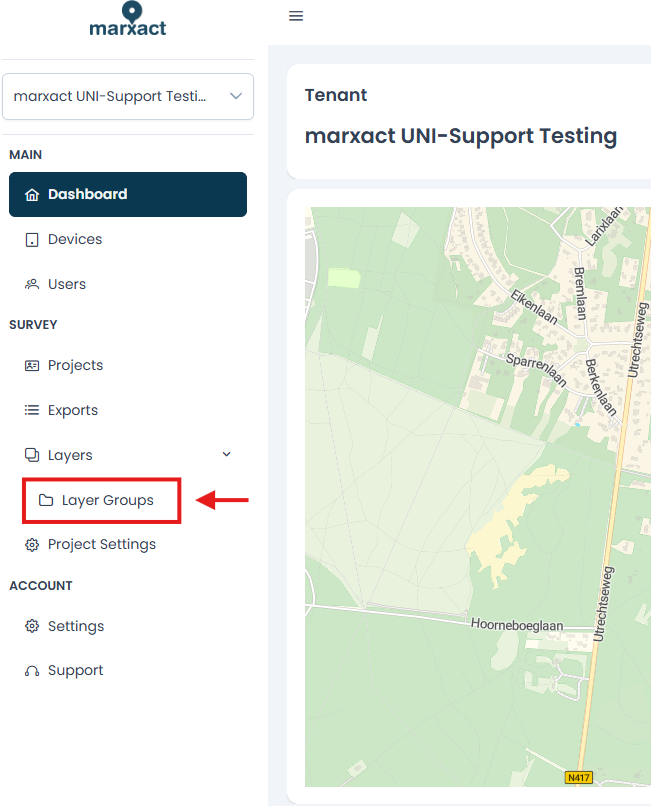Viewport: 651px width, 806px height.
Task: Click the Layer Groups folder icon
Action: pyautogui.click(x=46, y=500)
